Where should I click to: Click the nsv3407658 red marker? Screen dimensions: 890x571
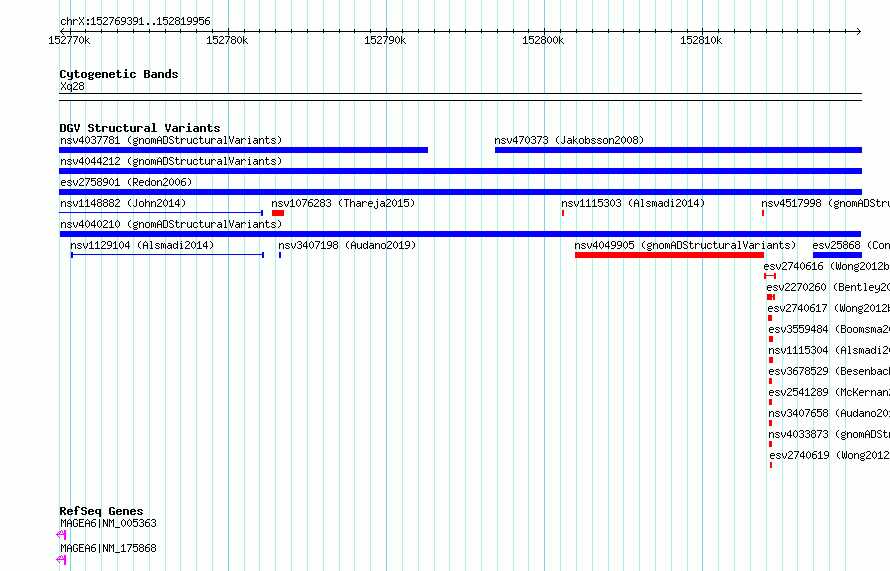(x=770, y=423)
